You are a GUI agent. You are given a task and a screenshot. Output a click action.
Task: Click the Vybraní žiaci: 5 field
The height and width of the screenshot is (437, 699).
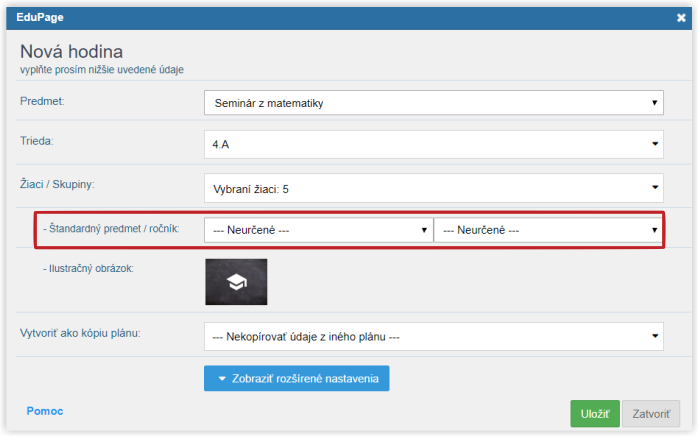434,188
